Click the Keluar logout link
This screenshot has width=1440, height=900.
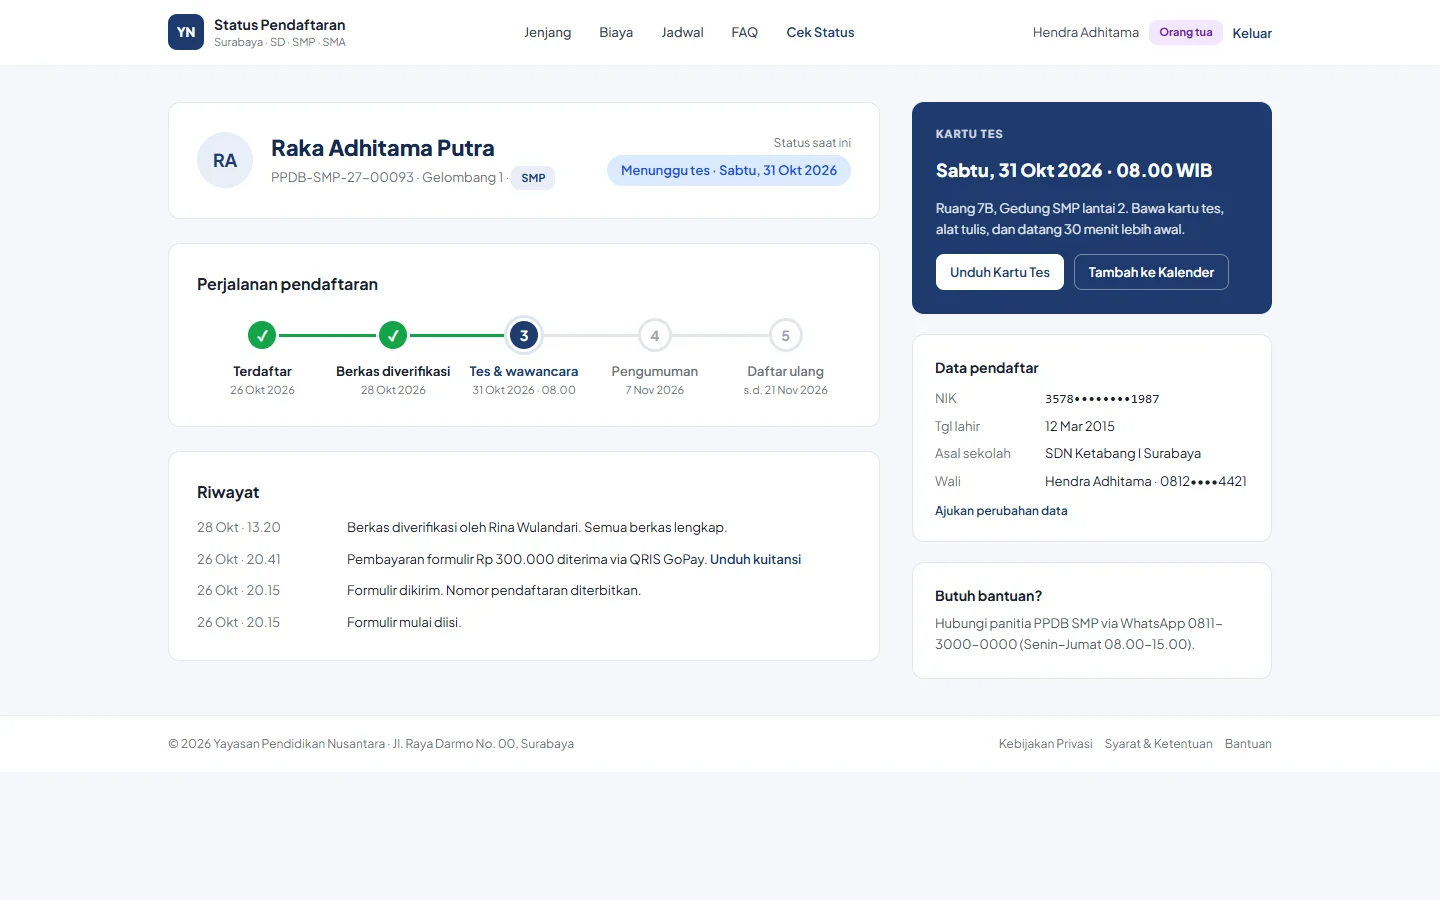pos(1252,33)
